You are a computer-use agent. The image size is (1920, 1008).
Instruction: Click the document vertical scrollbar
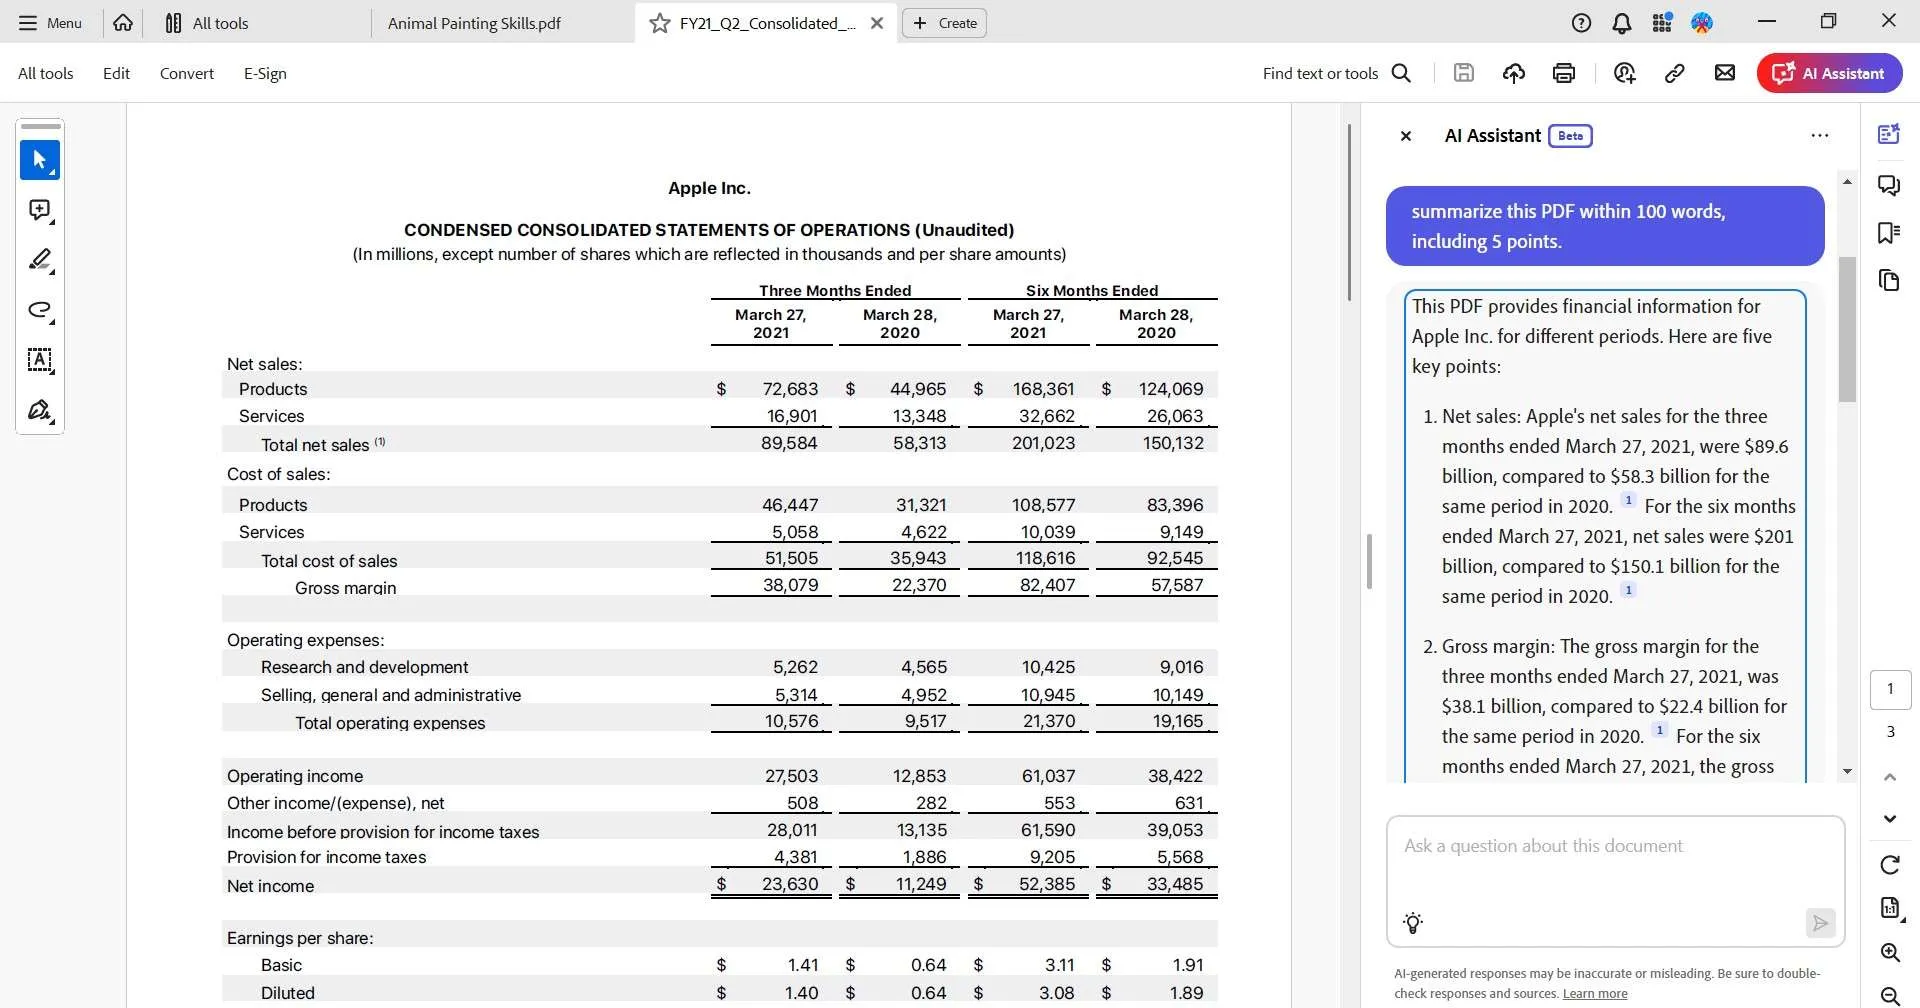point(1349,212)
